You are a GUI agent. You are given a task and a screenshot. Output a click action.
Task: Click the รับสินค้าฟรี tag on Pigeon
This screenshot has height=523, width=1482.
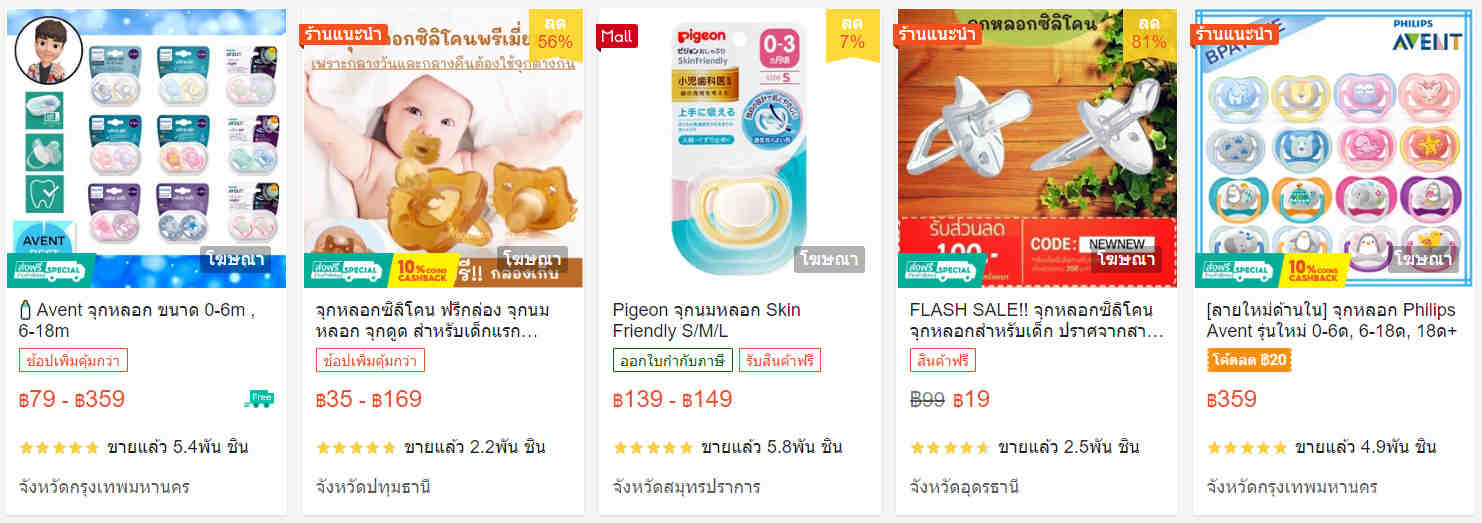(x=780, y=360)
